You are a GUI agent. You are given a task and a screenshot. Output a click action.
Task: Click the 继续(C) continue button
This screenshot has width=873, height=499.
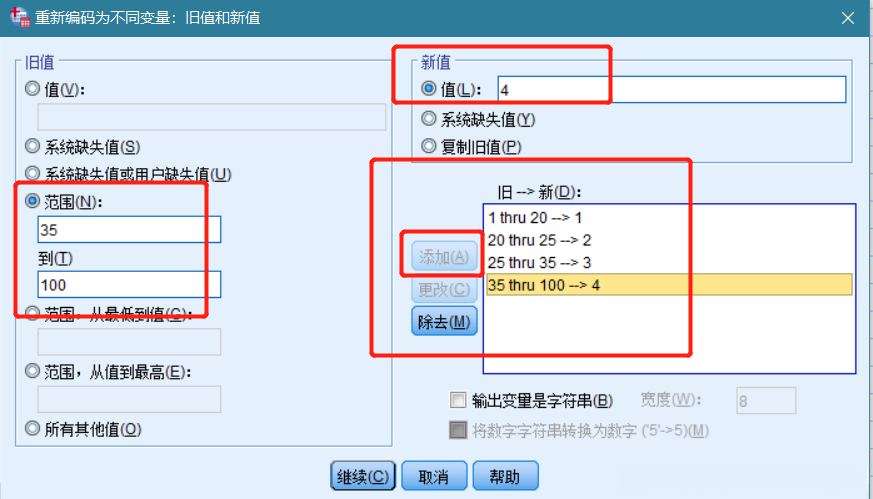[x=363, y=476]
